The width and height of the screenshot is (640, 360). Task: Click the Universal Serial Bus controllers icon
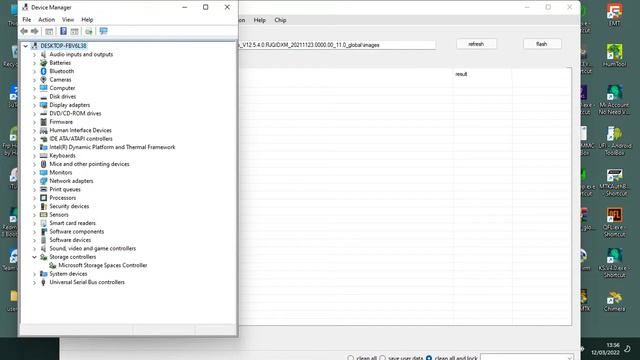point(44,282)
